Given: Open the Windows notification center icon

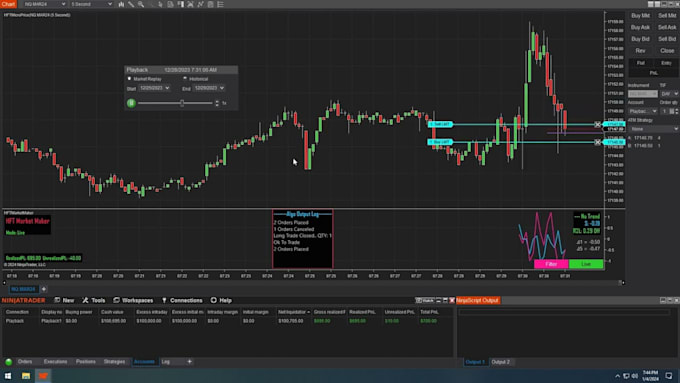Looking at the screenshot, I should (669, 376).
